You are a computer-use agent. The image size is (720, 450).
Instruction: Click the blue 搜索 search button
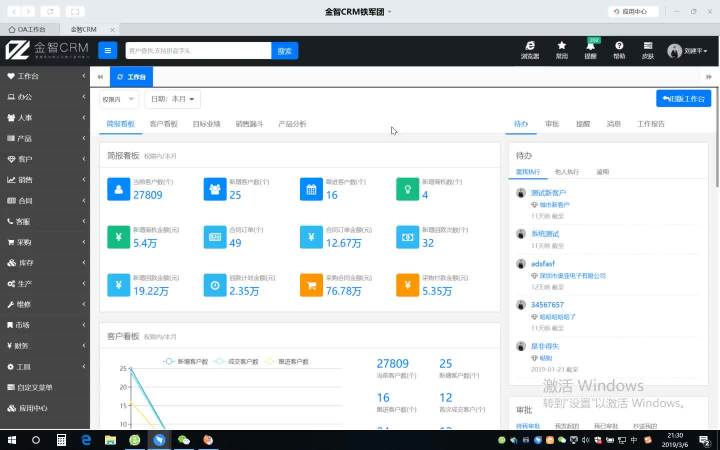[285, 51]
